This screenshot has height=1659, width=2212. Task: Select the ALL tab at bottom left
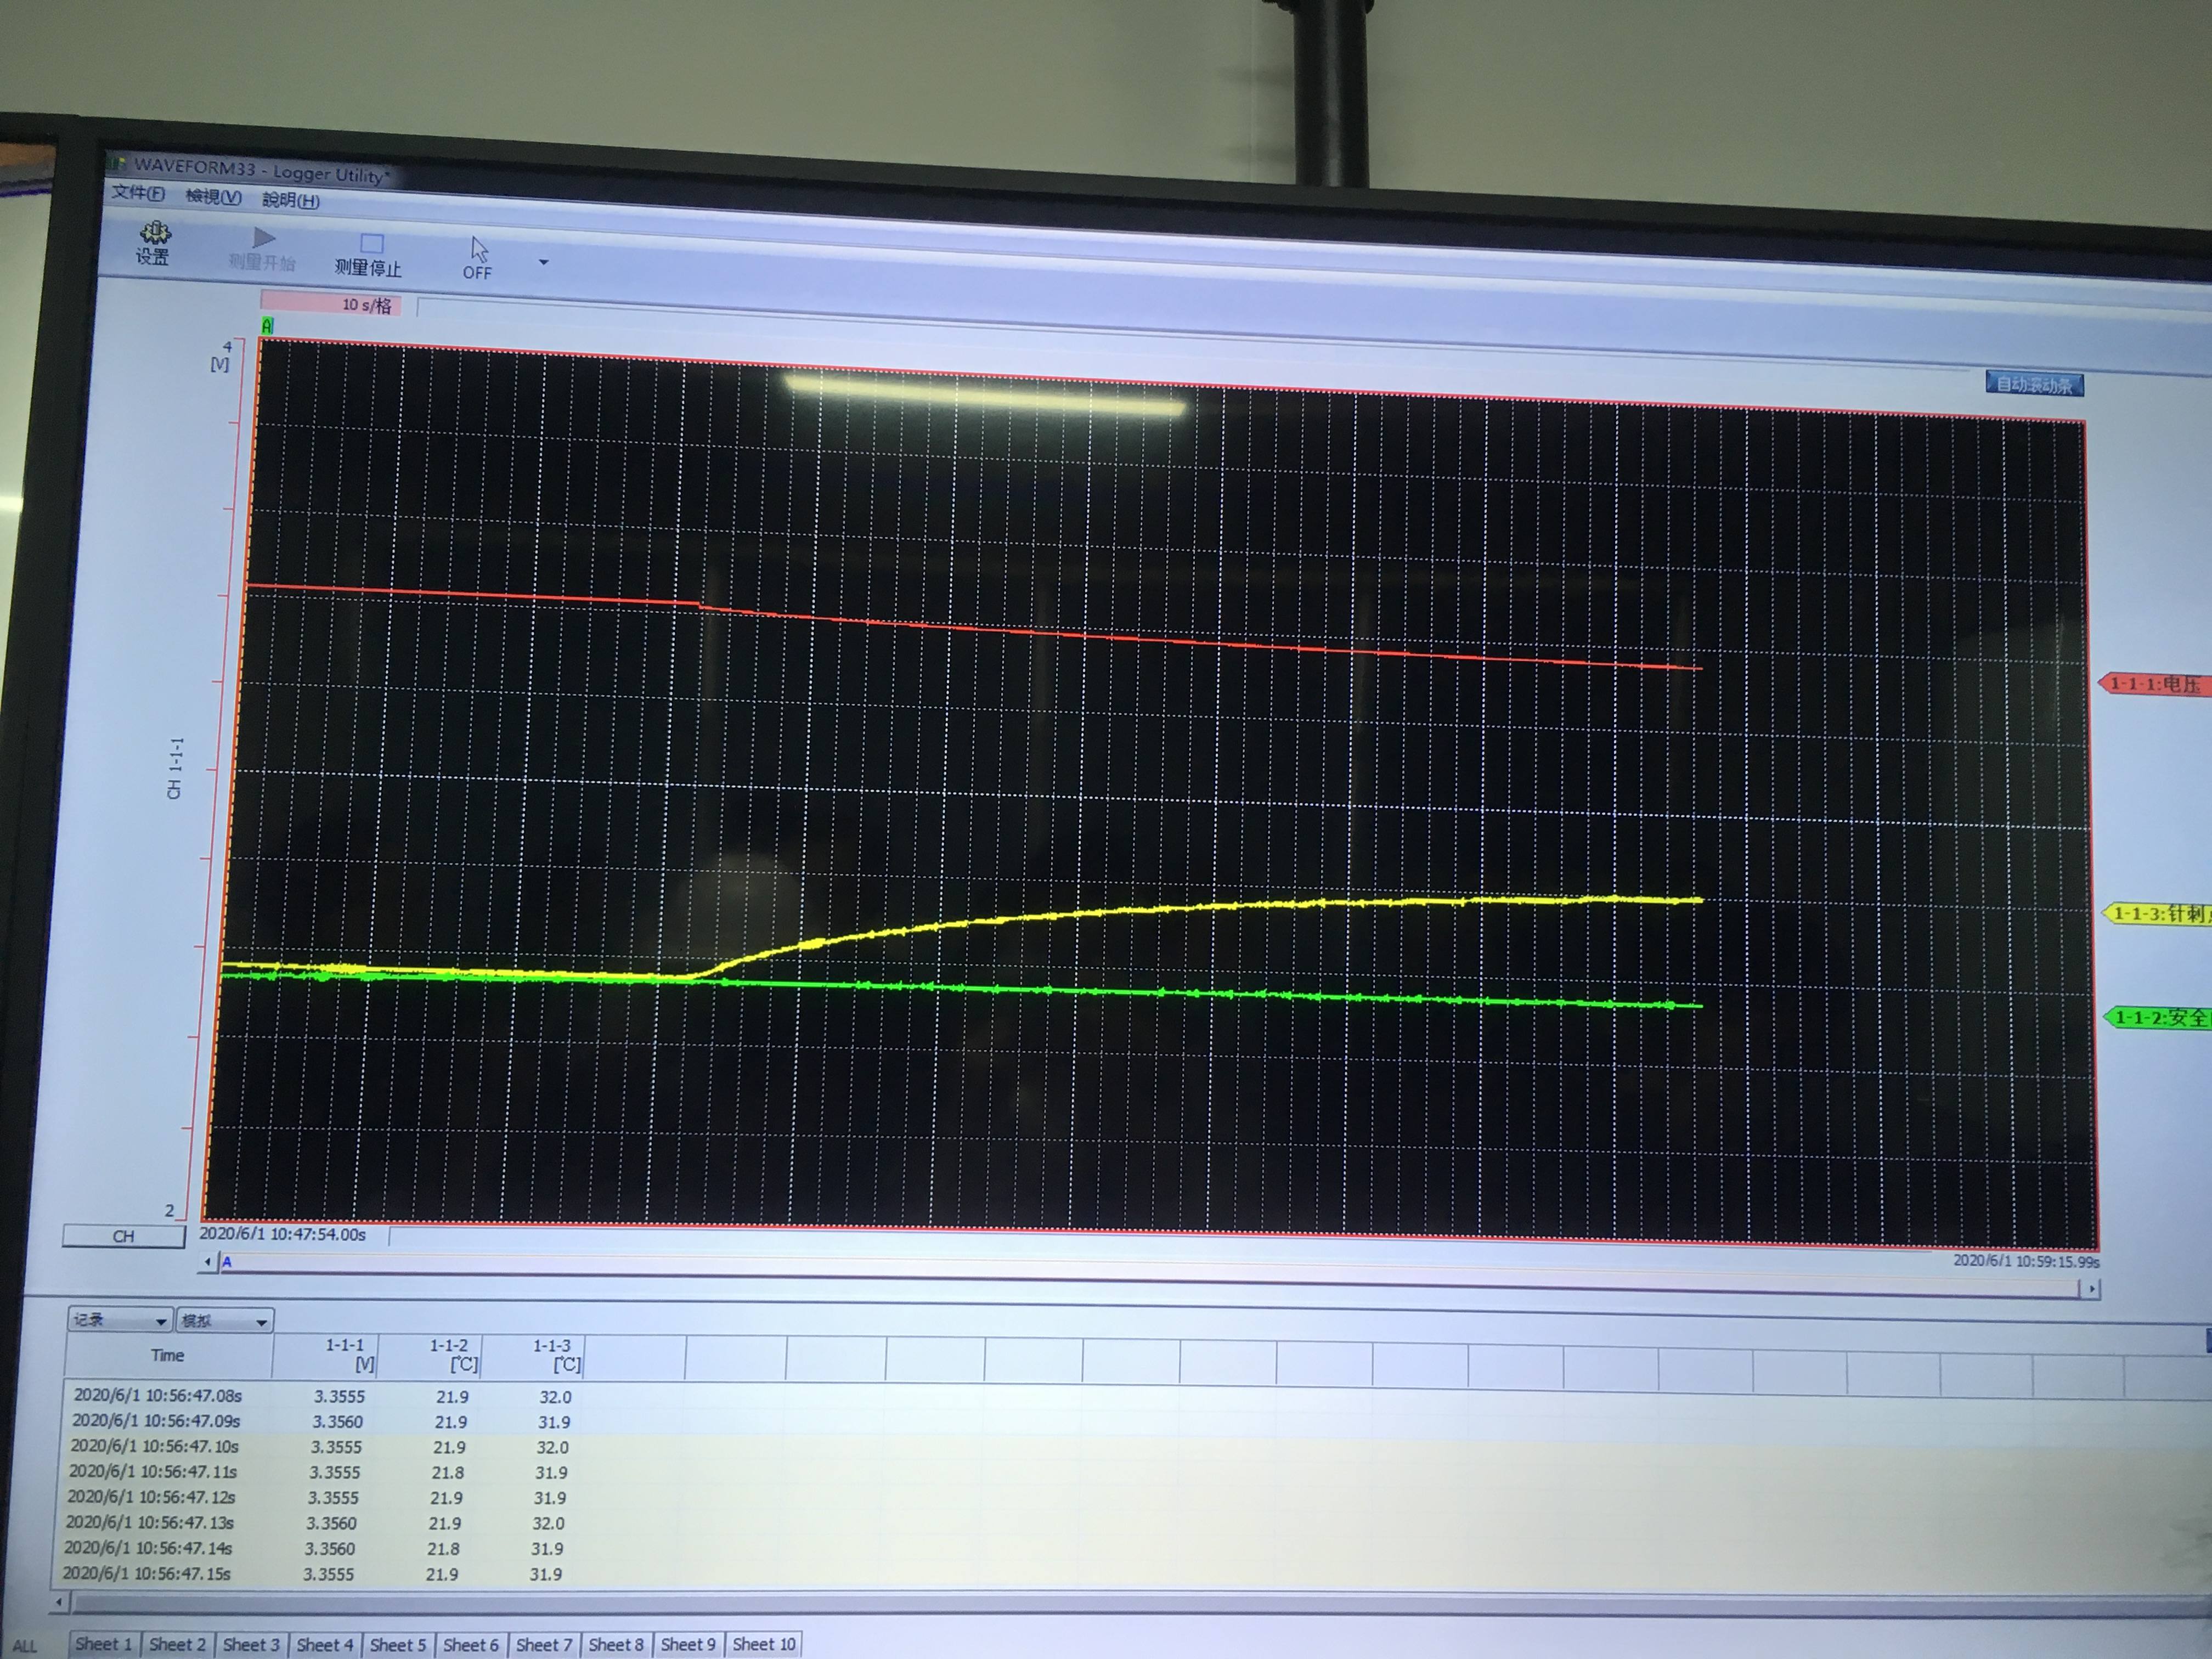25,1646
